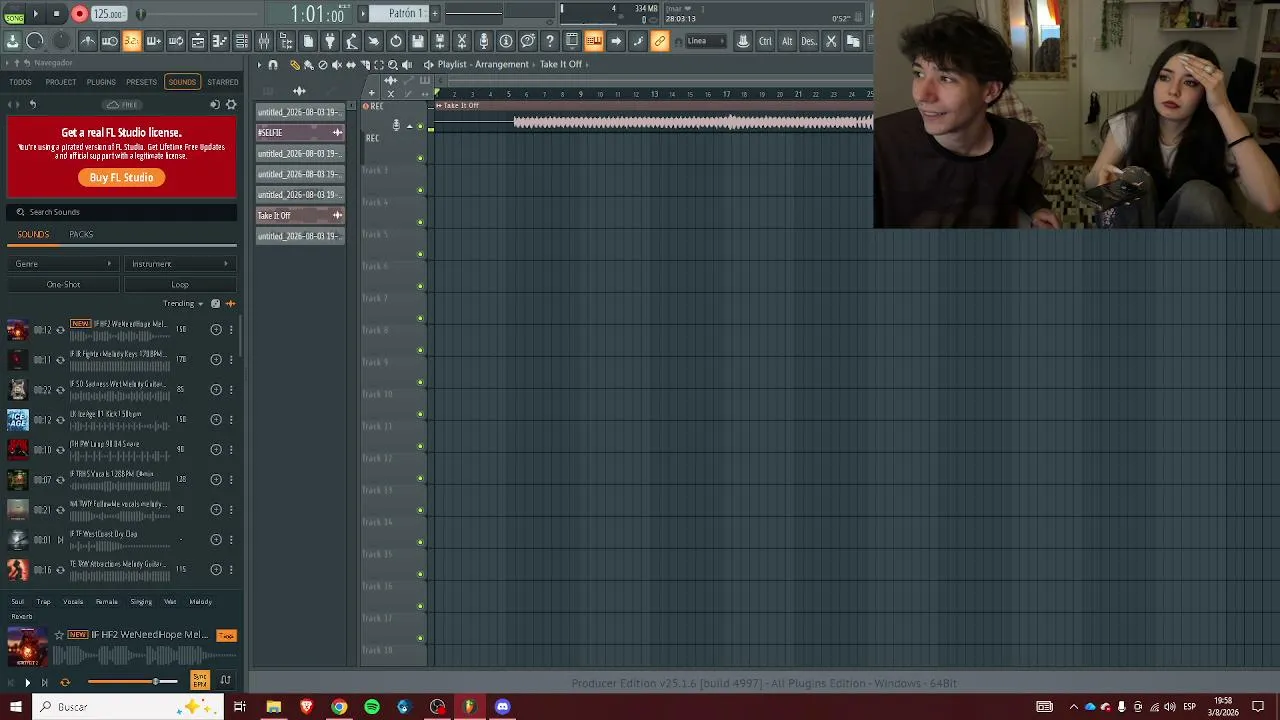Open Spotify from the Windows taskbar
Image resolution: width=1280 pixels, height=720 pixels.
tap(372, 707)
